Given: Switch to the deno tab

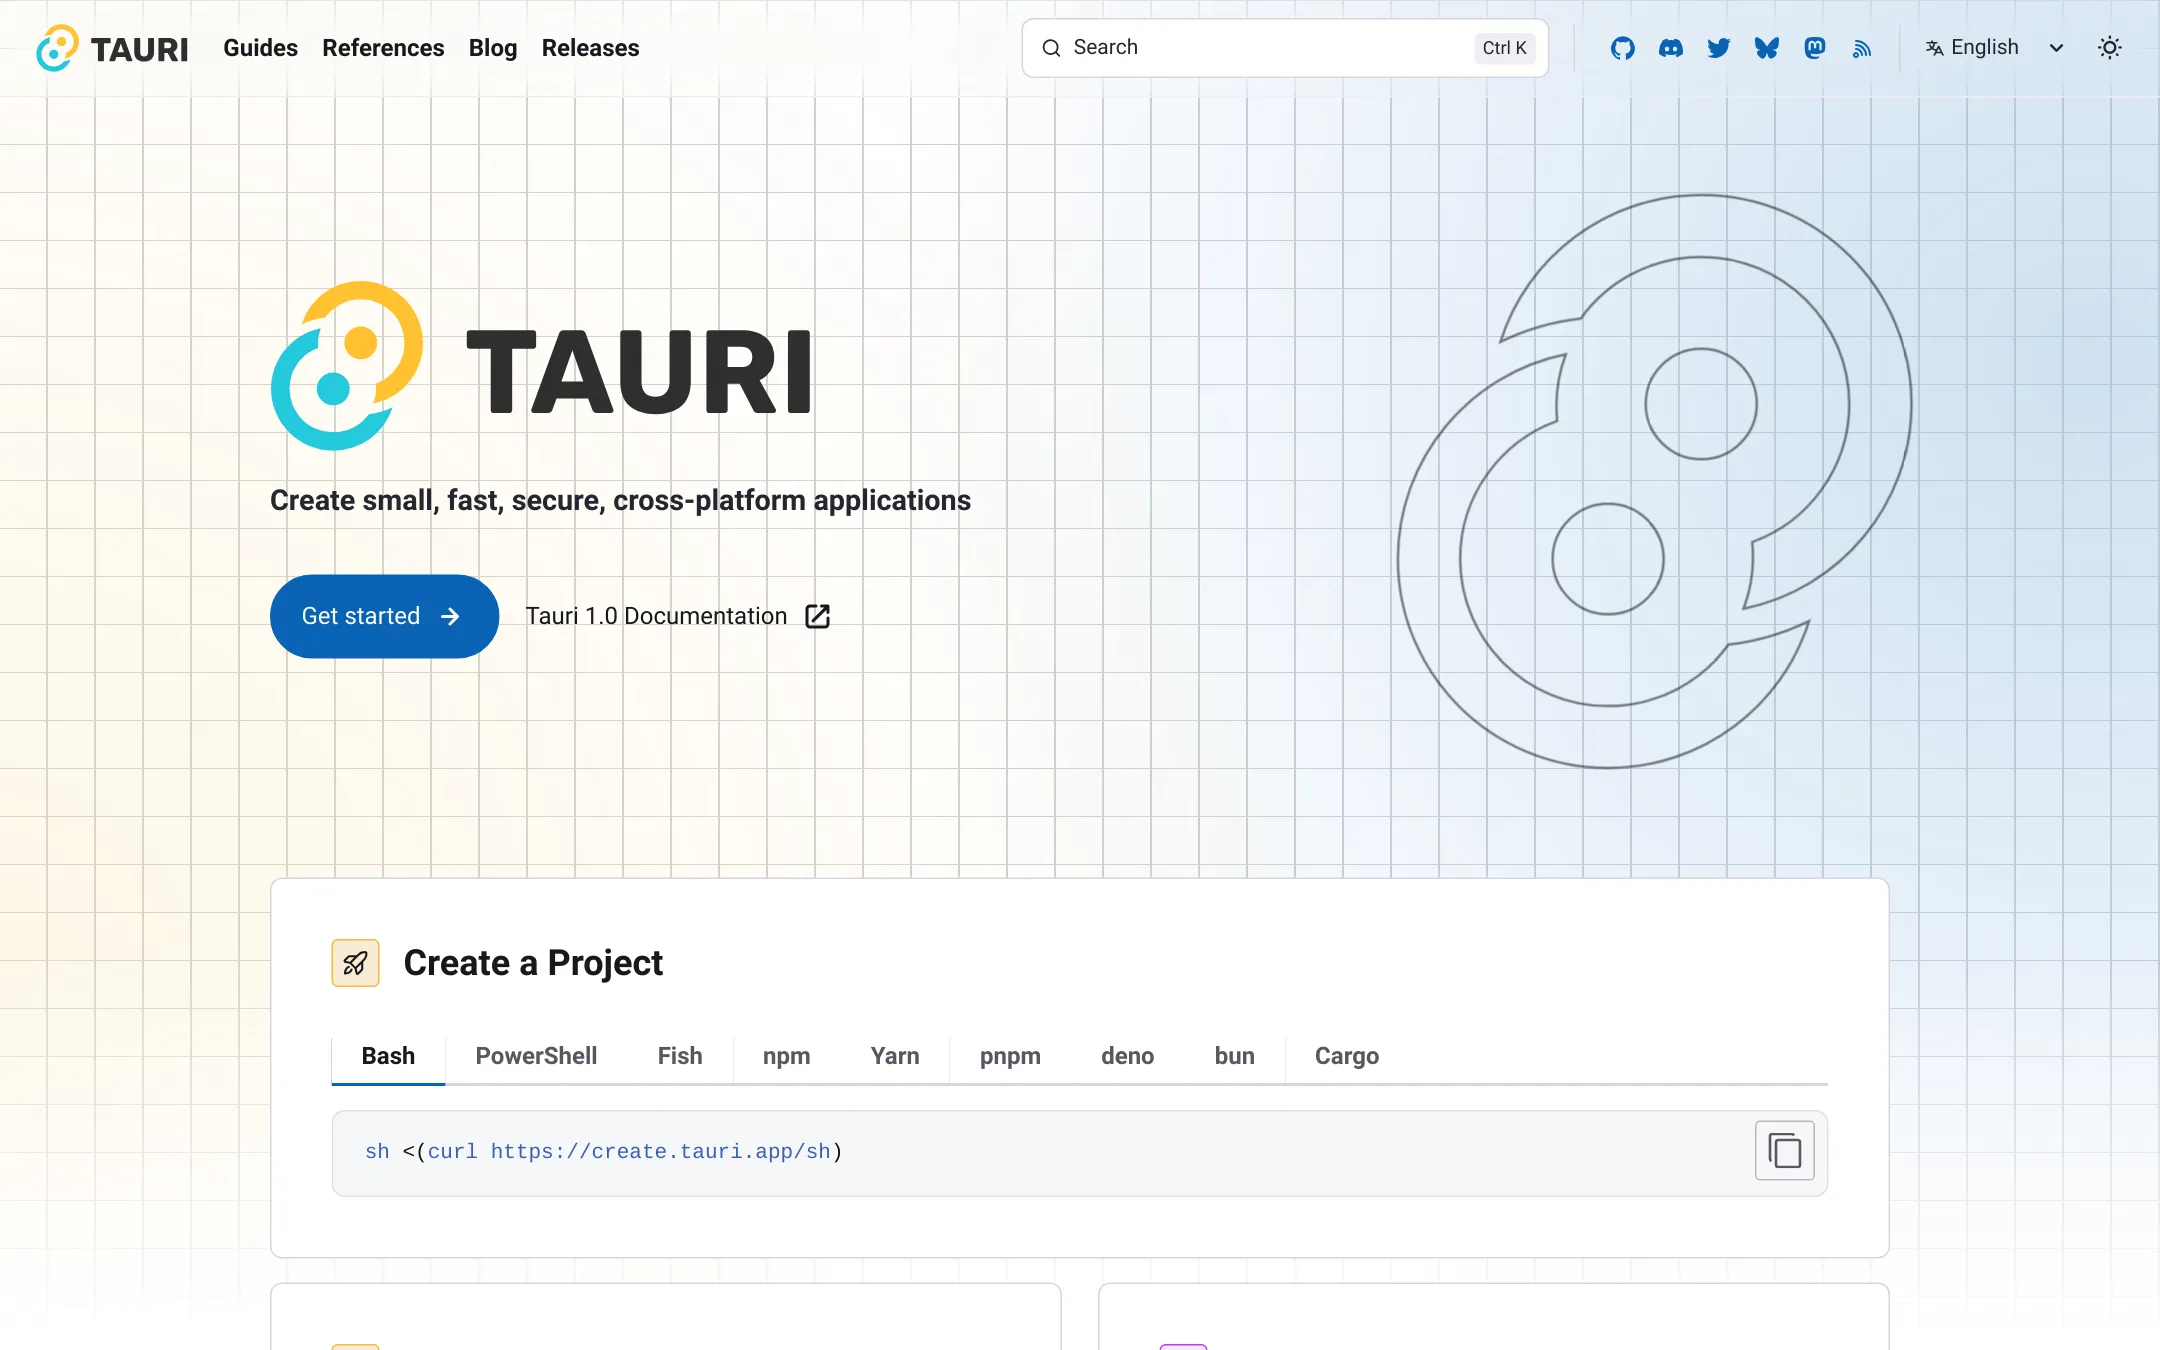Looking at the screenshot, I should [1127, 1056].
